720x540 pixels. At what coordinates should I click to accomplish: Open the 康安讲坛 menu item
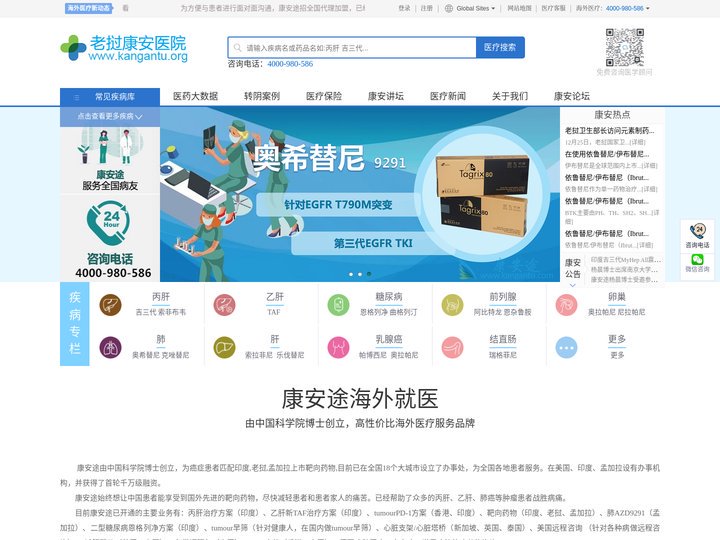coord(386,96)
